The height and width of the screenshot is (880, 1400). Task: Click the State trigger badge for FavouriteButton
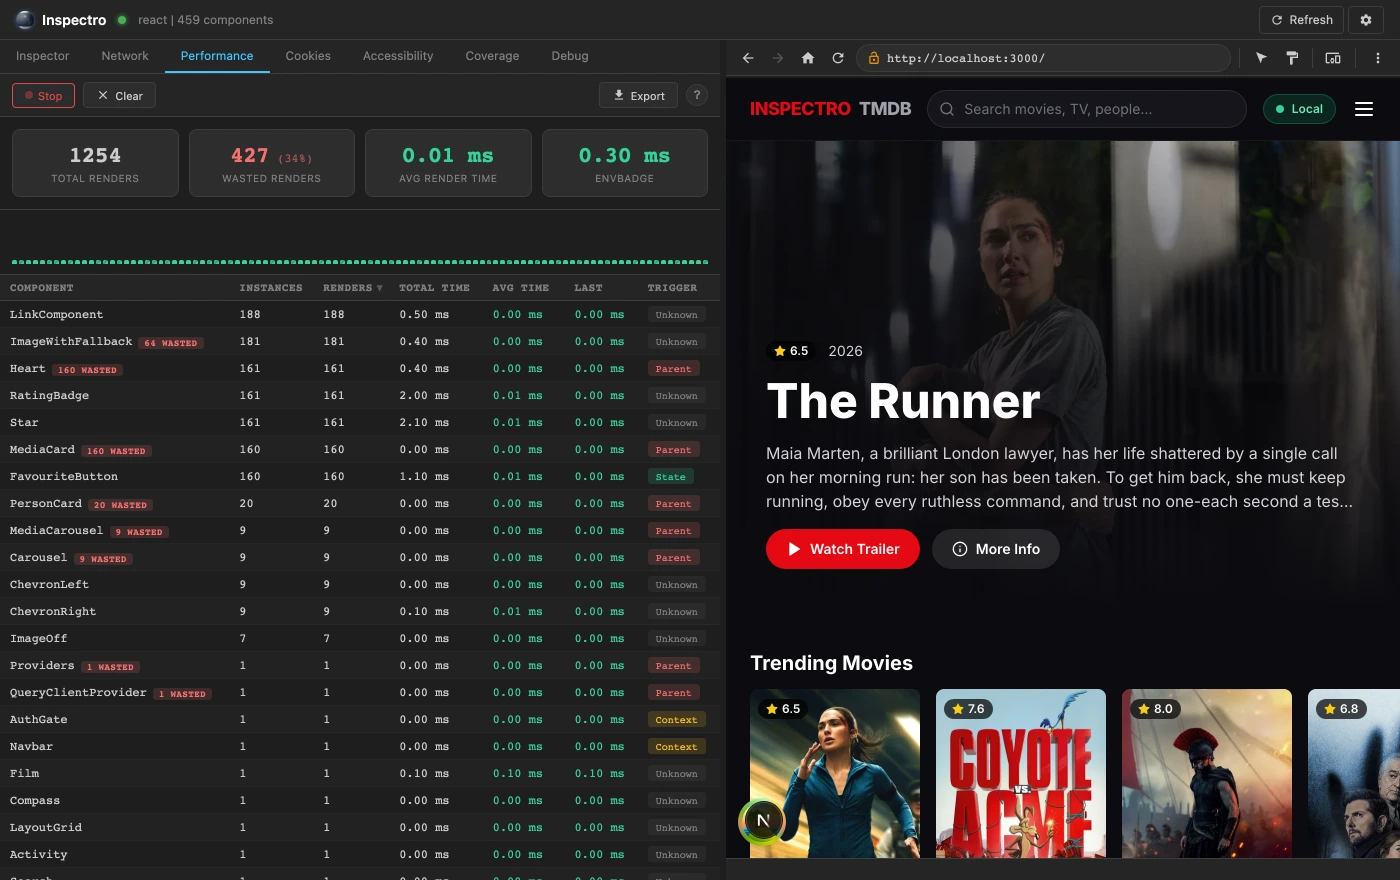[670, 477]
